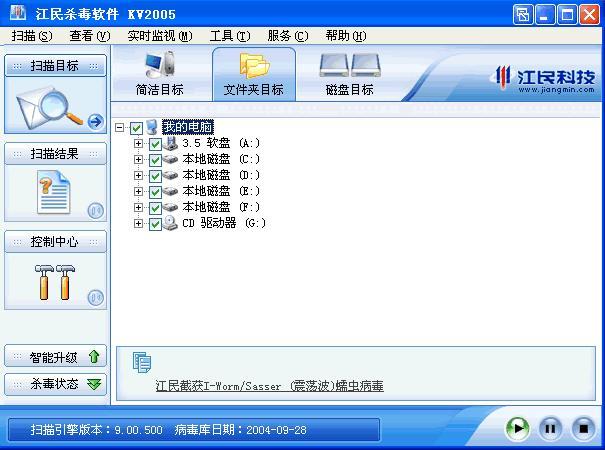Expand the 本地磁盘 (F:) node
This screenshot has height=450, width=605.
(x=138, y=208)
